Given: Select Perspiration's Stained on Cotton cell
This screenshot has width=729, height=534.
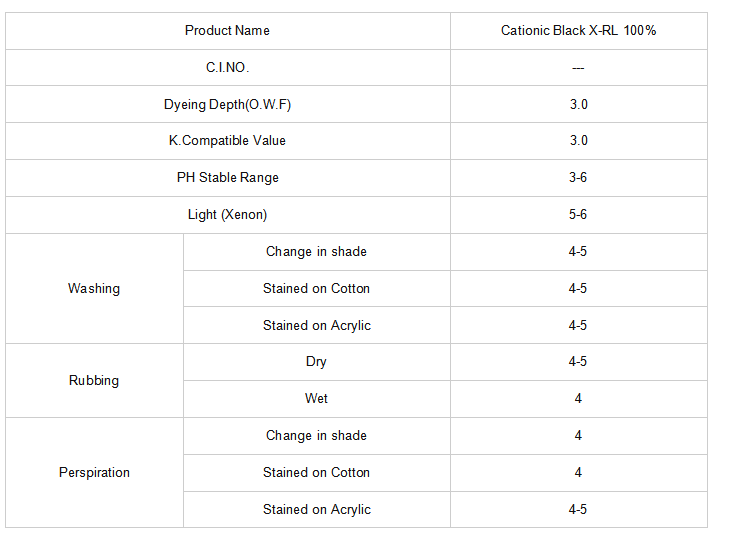Looking at the screenshot, I should click(317, 473).
